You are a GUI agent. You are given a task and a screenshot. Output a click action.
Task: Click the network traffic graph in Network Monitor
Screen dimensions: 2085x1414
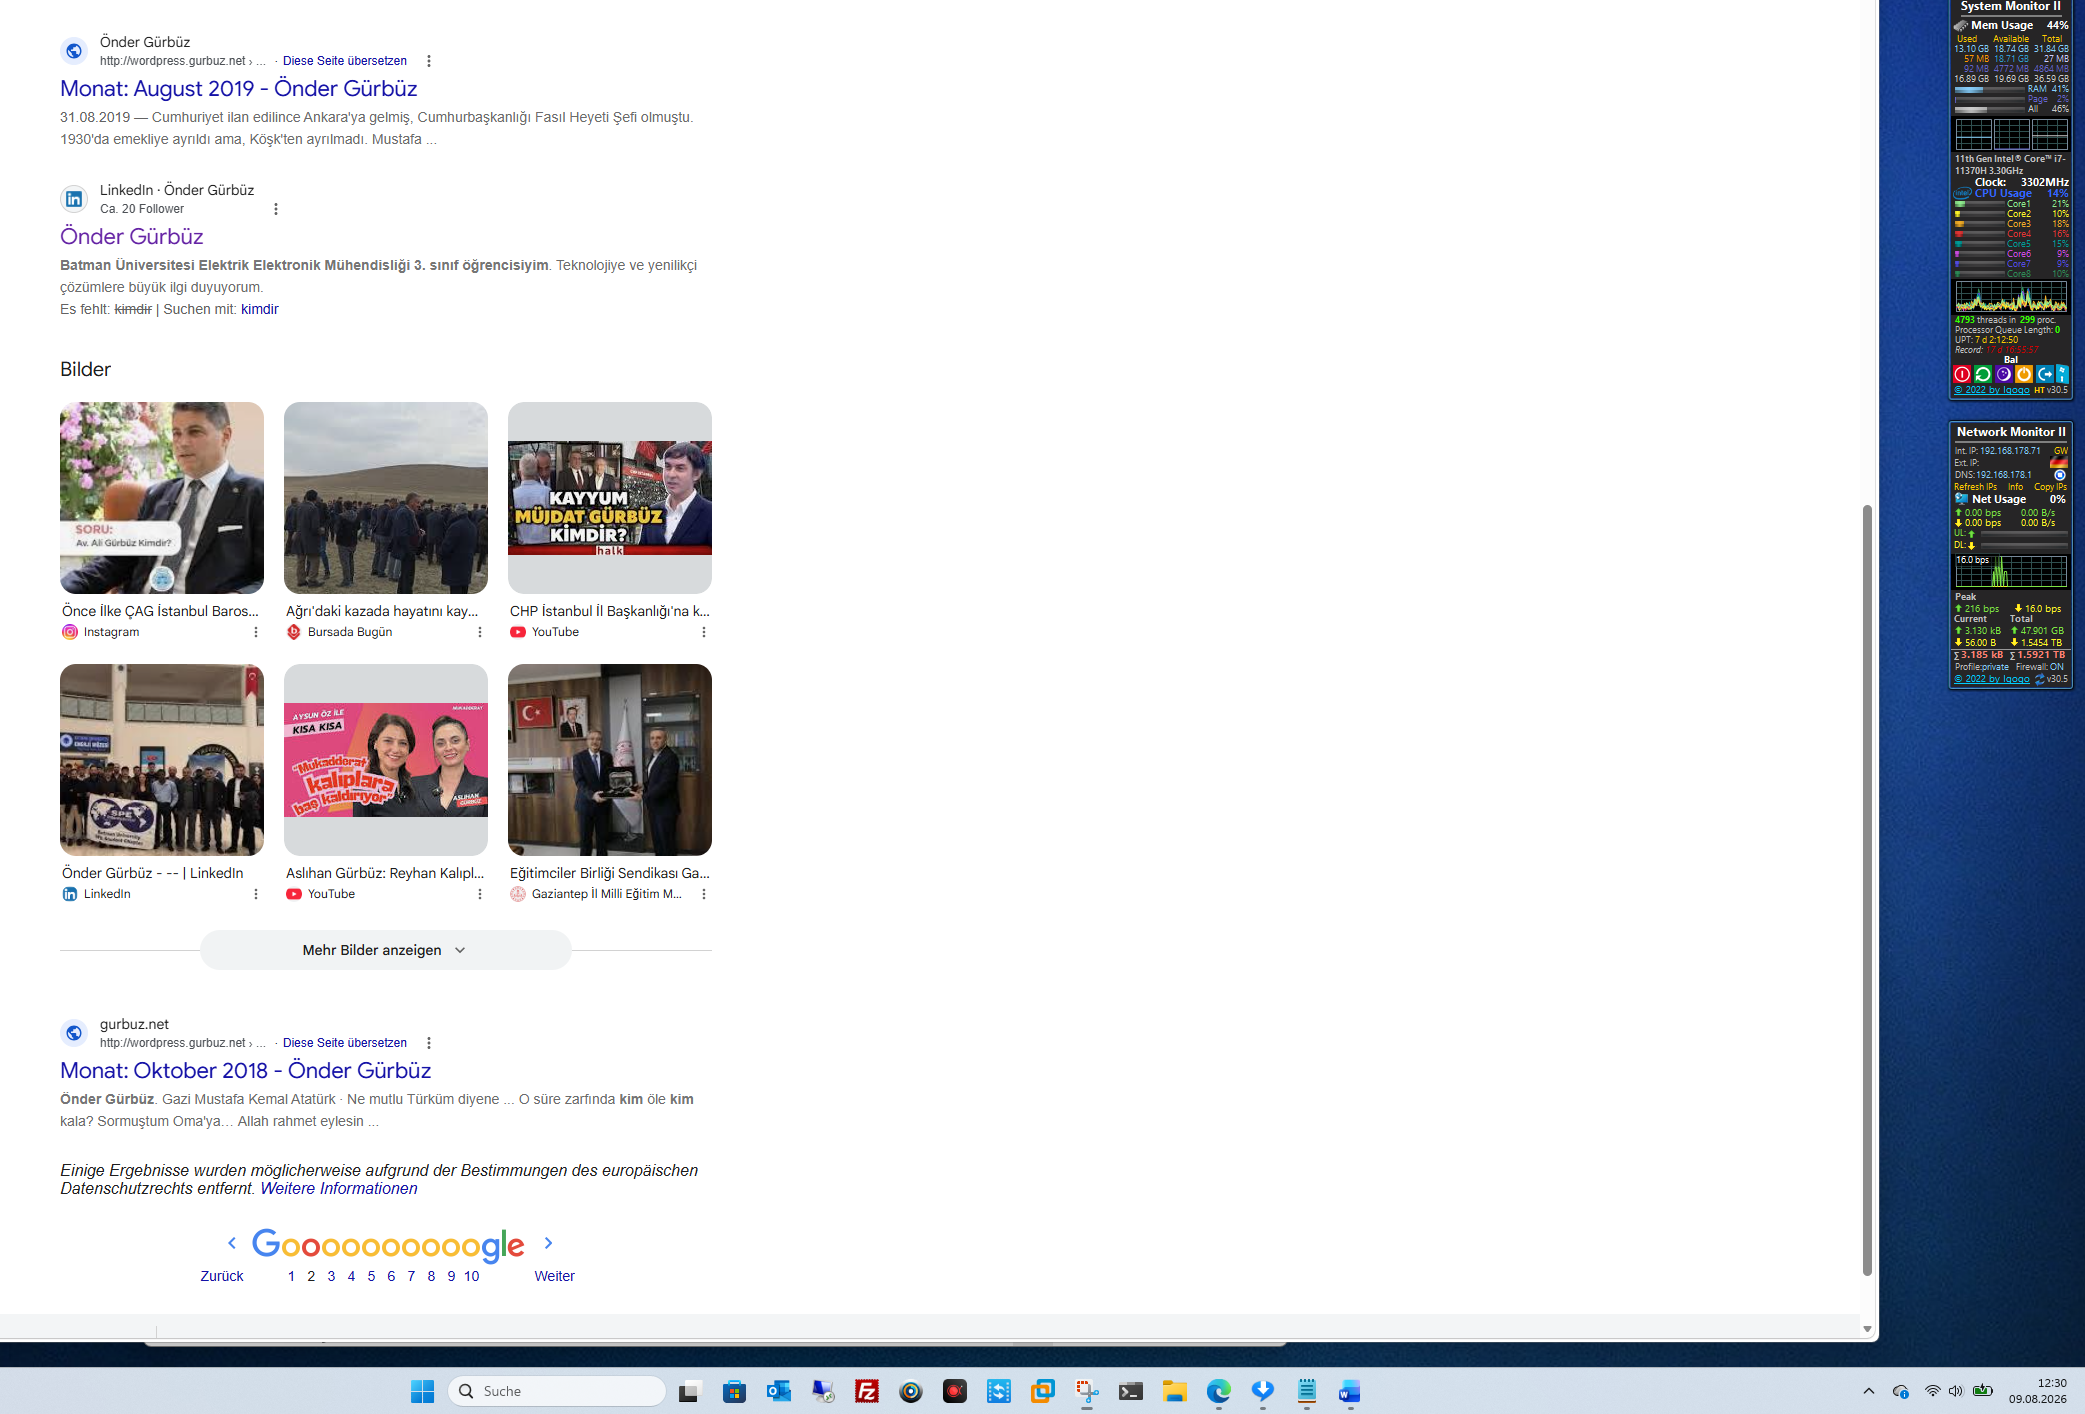coord(2011,571)
